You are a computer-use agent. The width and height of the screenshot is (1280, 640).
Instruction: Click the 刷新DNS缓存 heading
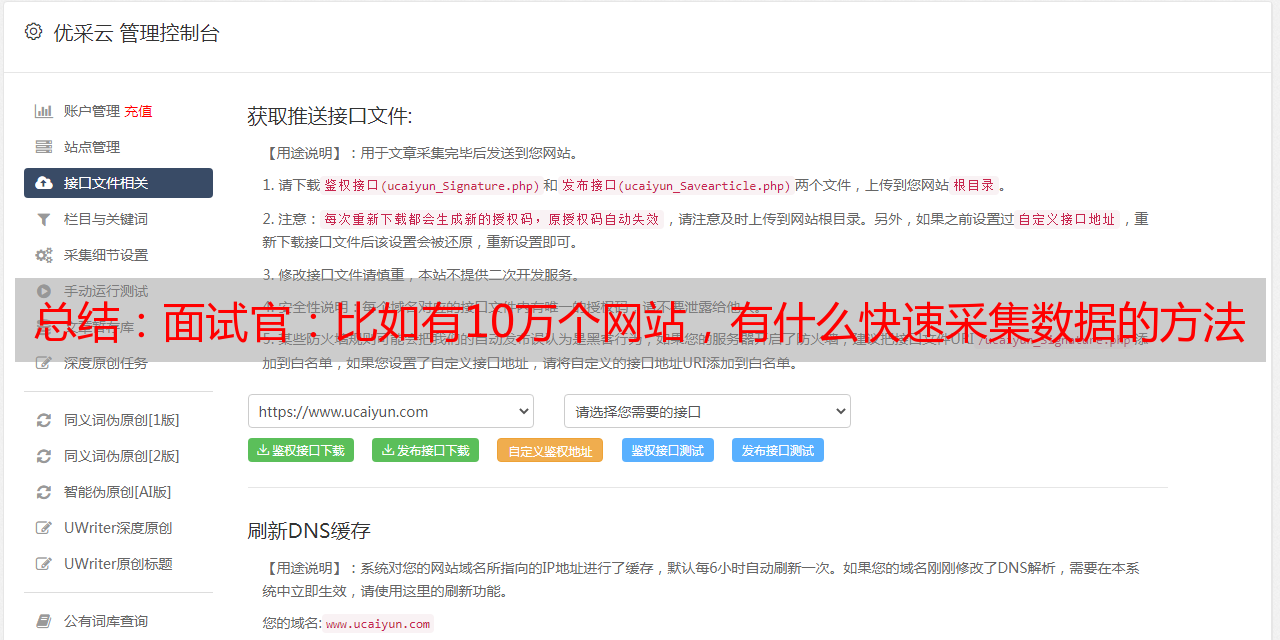pos(309,530)
